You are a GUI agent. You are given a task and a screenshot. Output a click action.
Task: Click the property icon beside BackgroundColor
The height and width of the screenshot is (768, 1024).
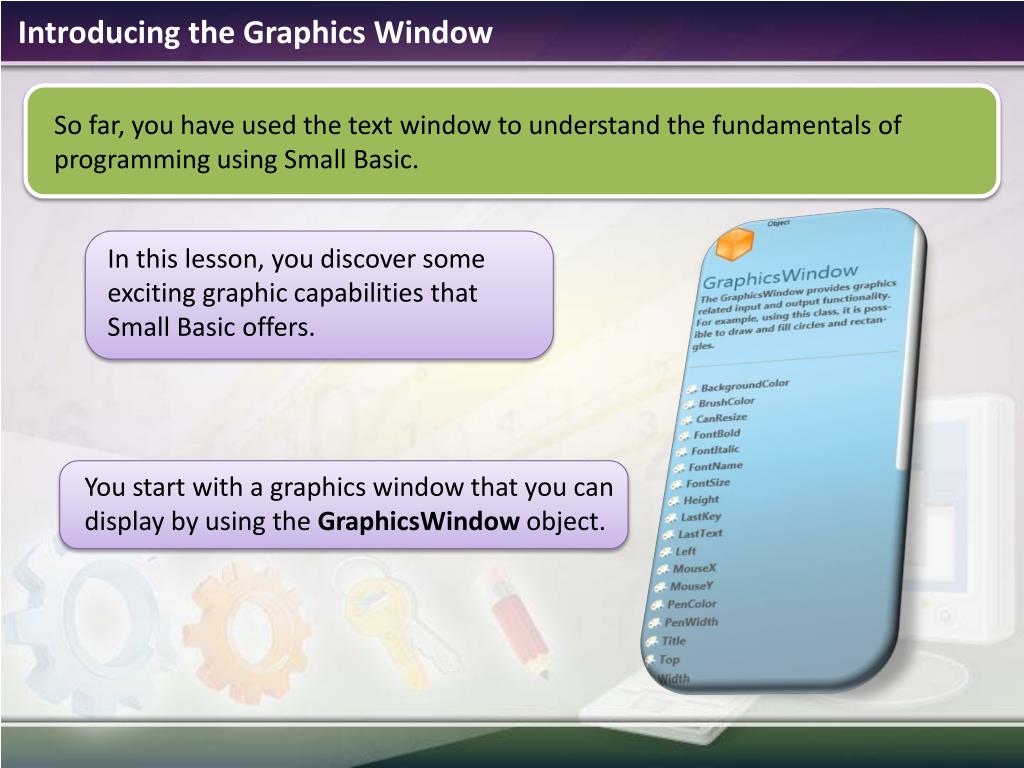click(691, 389)
